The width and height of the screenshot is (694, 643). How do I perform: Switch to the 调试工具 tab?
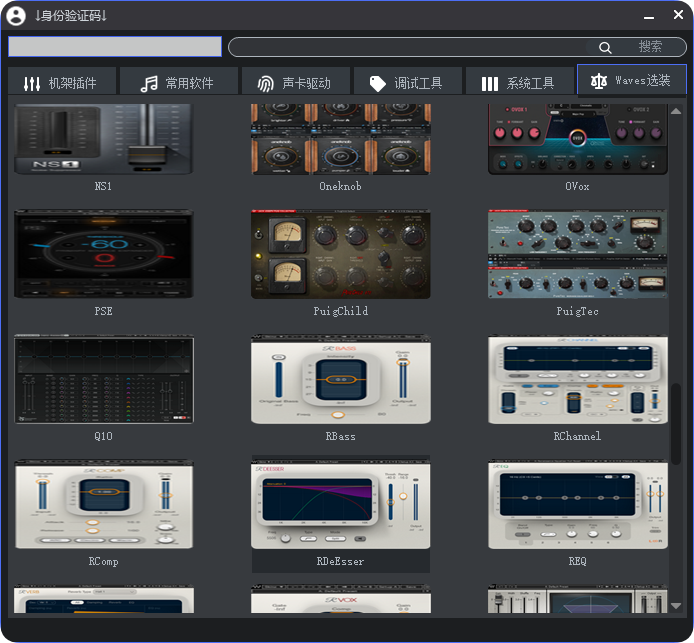[x=408, y=81]
